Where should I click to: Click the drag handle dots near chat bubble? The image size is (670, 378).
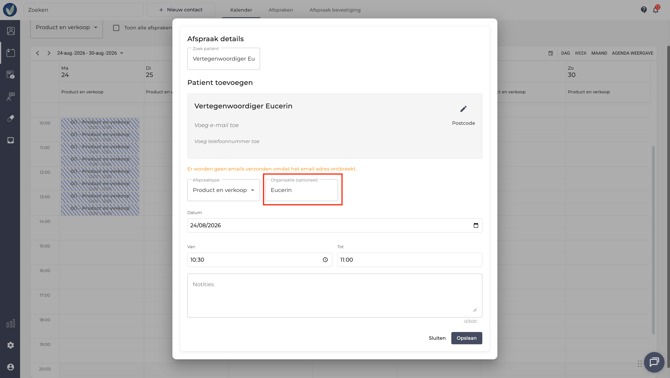[640, 363]
